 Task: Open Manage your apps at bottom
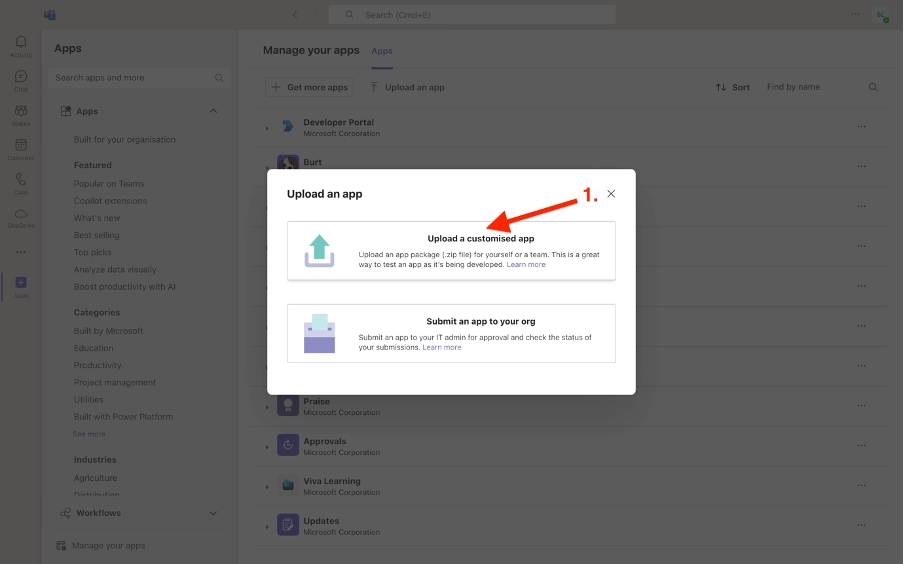pos(100,546)
